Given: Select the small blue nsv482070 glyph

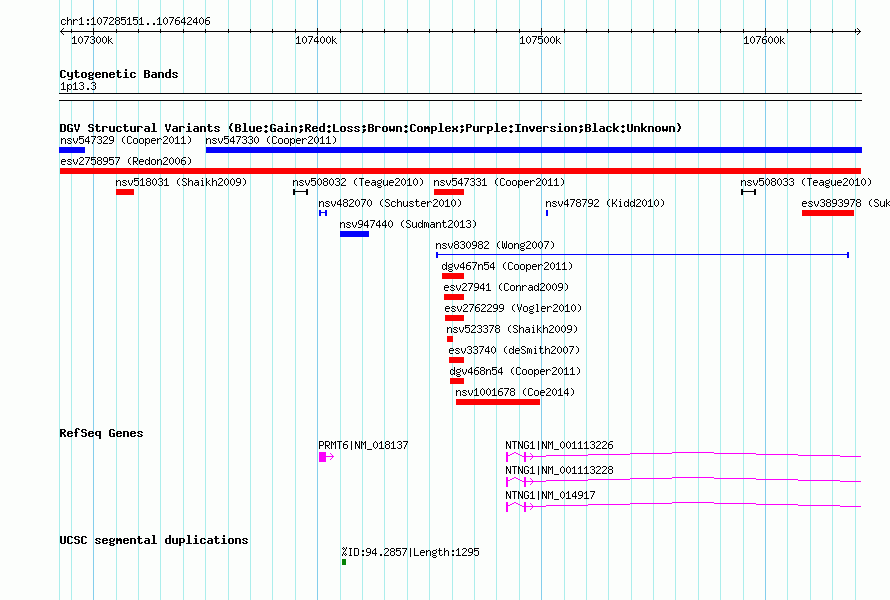Looking at the screenshot, I should [x=323, y=213].
